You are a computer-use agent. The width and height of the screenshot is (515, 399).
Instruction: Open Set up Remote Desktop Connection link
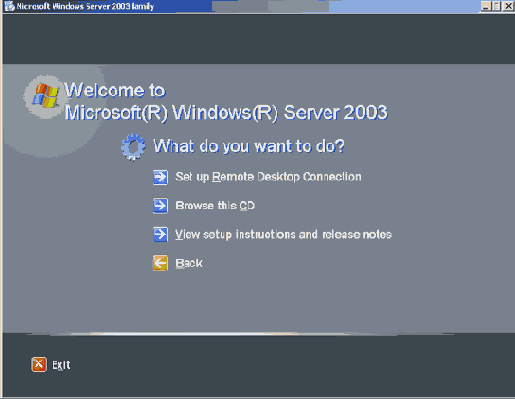[x=268, y=177]
